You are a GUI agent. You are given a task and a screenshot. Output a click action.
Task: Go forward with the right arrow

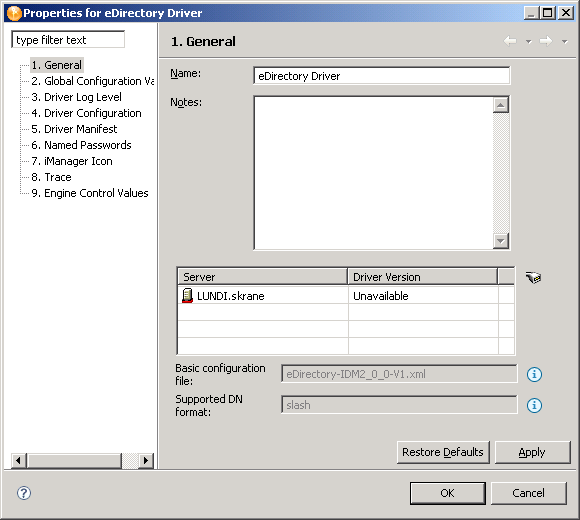[x=546, y=41]
